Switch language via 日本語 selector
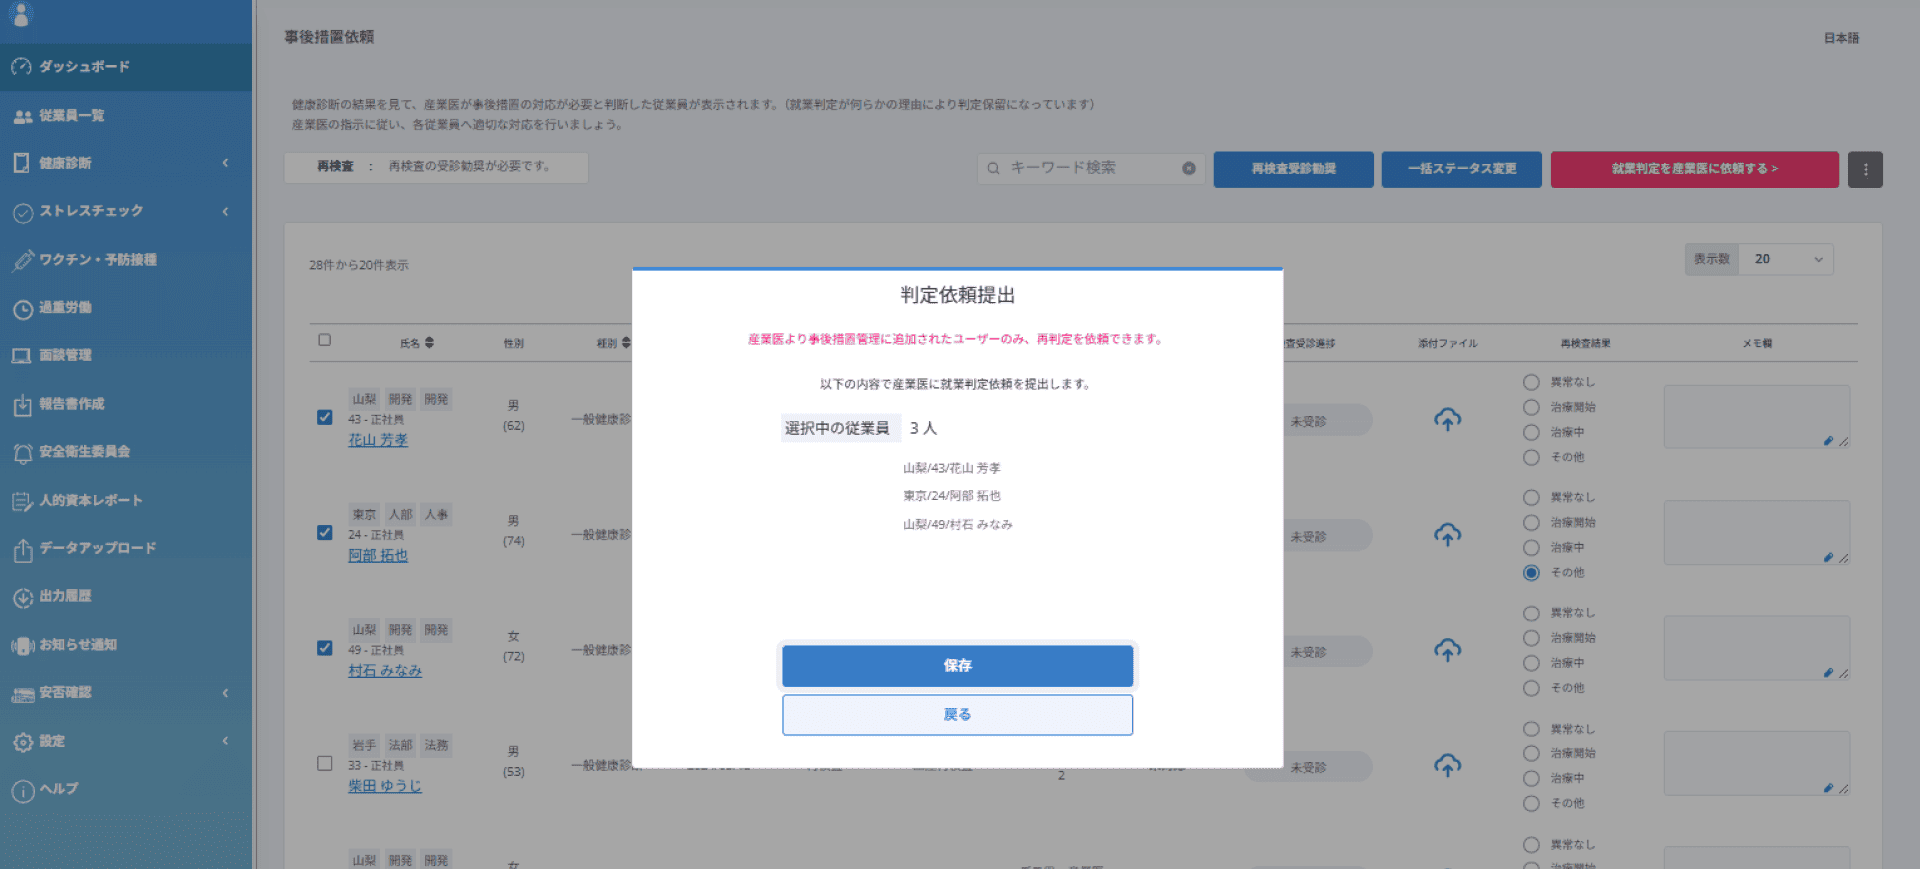The width and height of the screenshot is (1920, 869). [x=1840, y=38]
